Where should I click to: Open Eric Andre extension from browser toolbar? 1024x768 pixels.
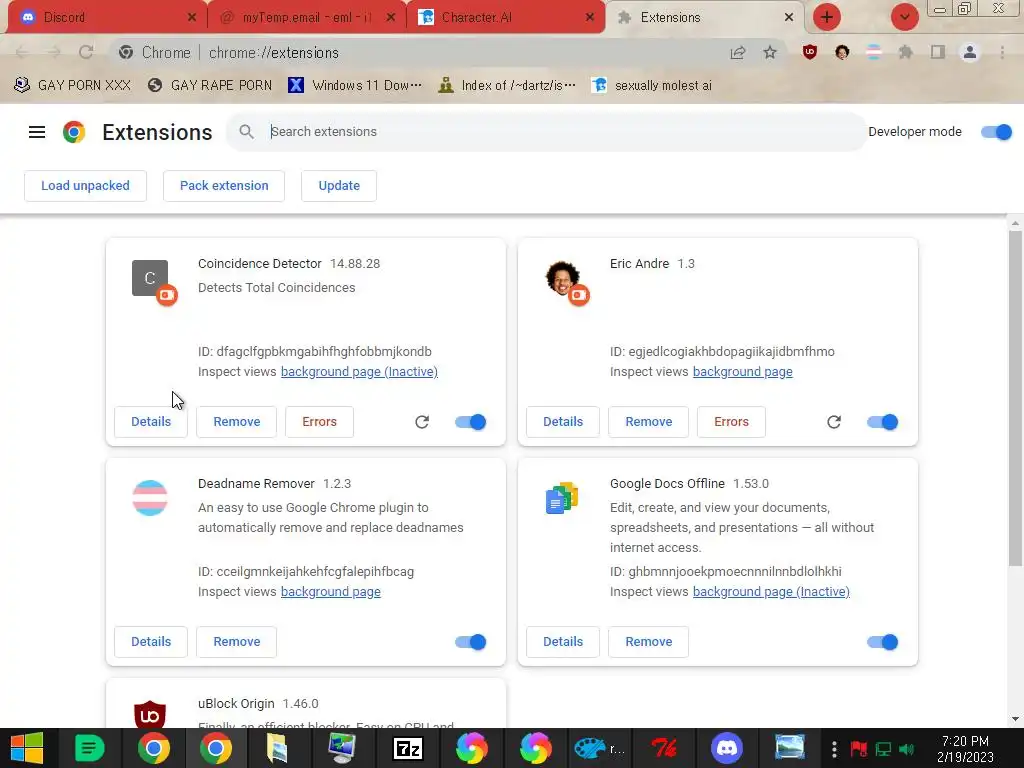pos(842,52)
